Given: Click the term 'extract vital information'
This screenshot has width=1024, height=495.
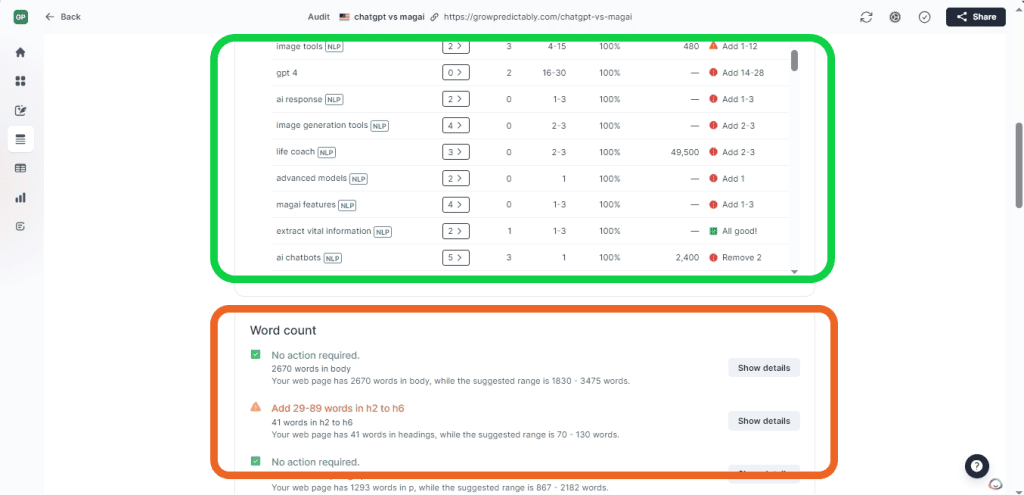Looking at the screenshot, I should 323,231.
